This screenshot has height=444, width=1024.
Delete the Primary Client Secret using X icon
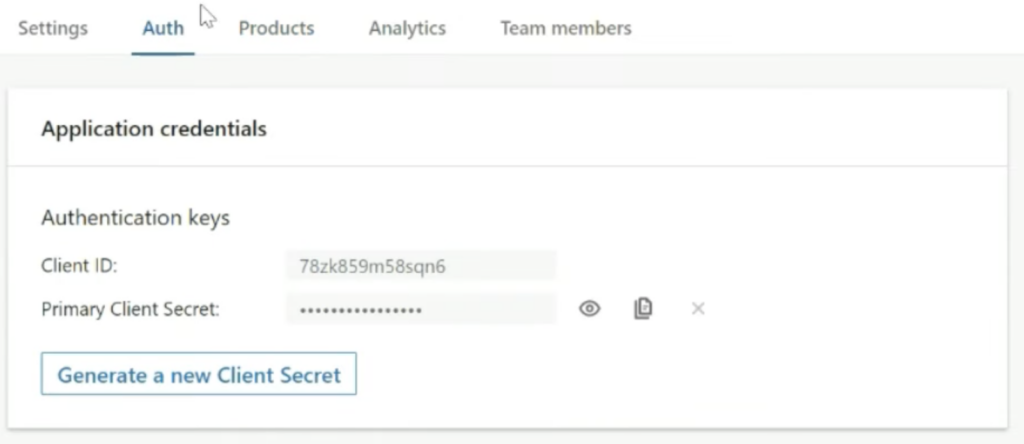[698, 309]
